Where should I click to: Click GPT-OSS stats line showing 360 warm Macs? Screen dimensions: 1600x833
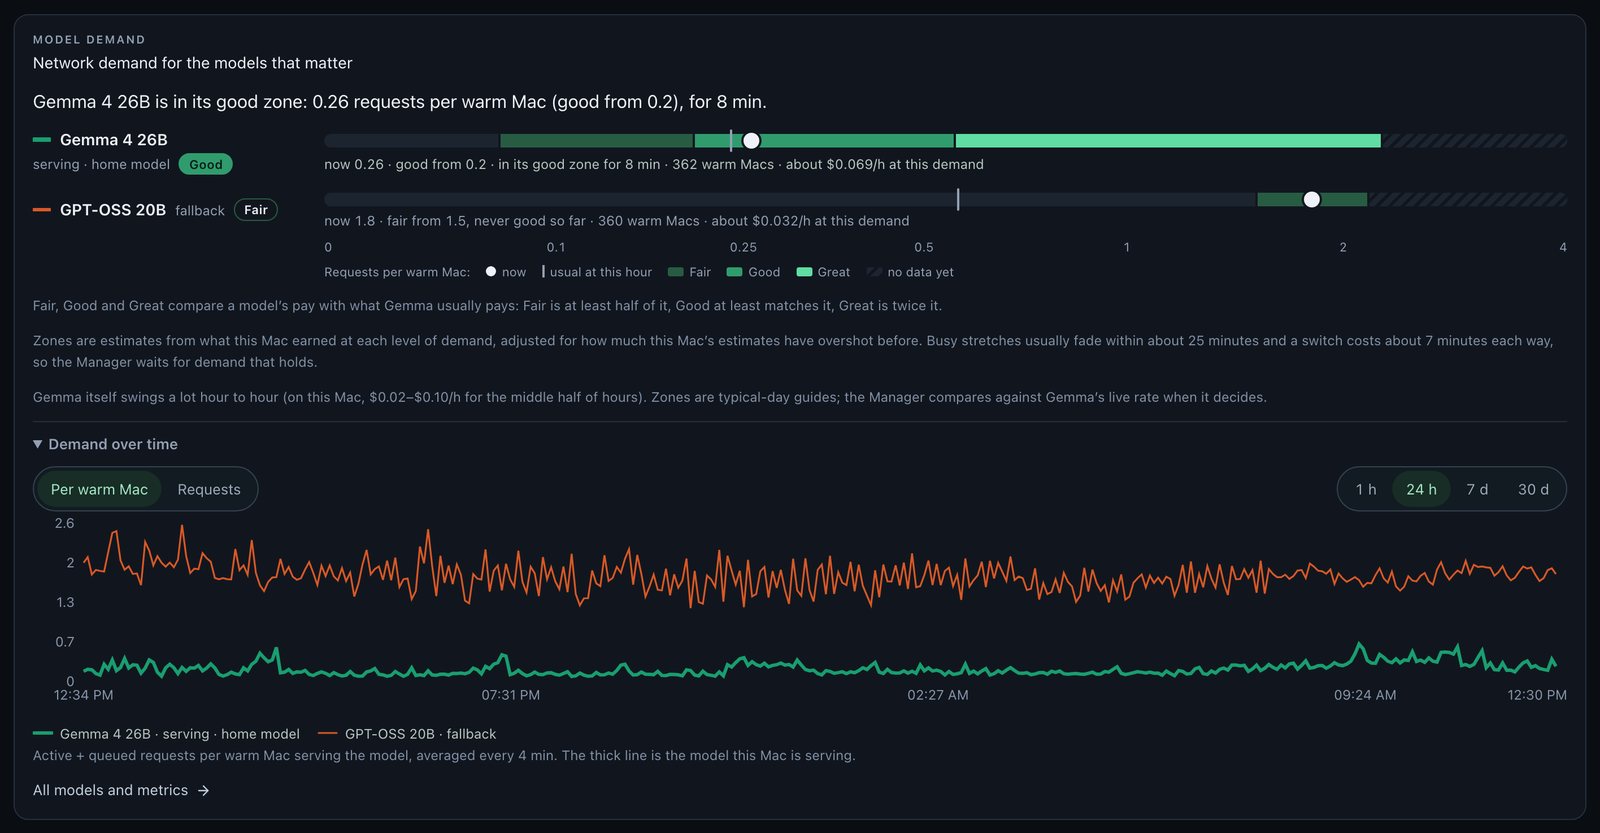[x=617, y=221]
